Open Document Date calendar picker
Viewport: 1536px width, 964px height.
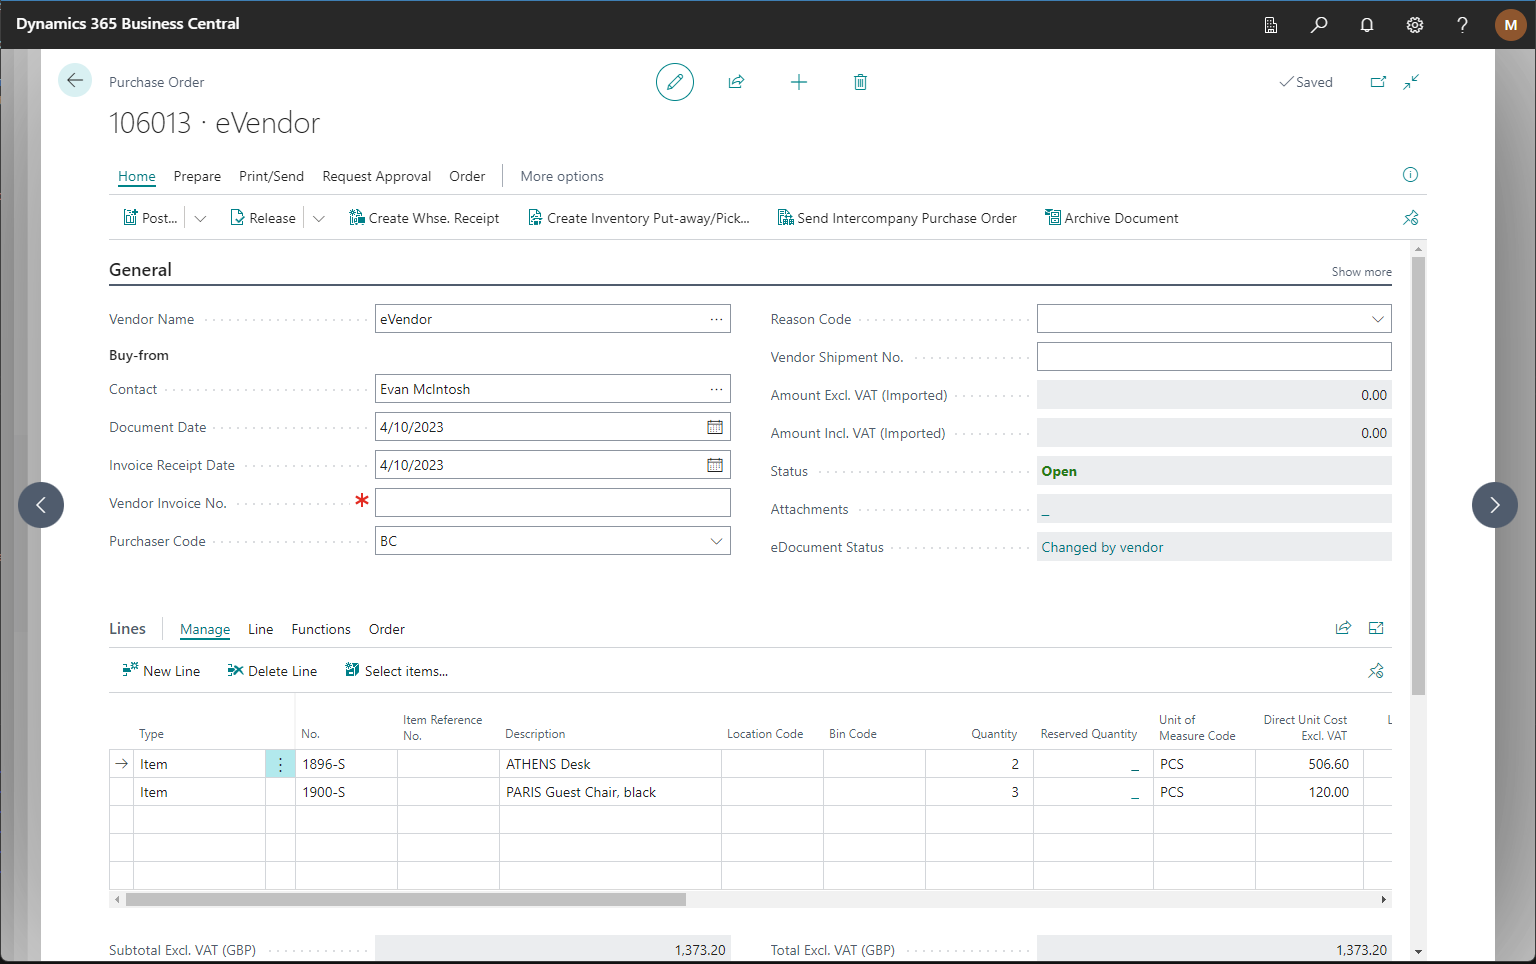tap(715, 427)
